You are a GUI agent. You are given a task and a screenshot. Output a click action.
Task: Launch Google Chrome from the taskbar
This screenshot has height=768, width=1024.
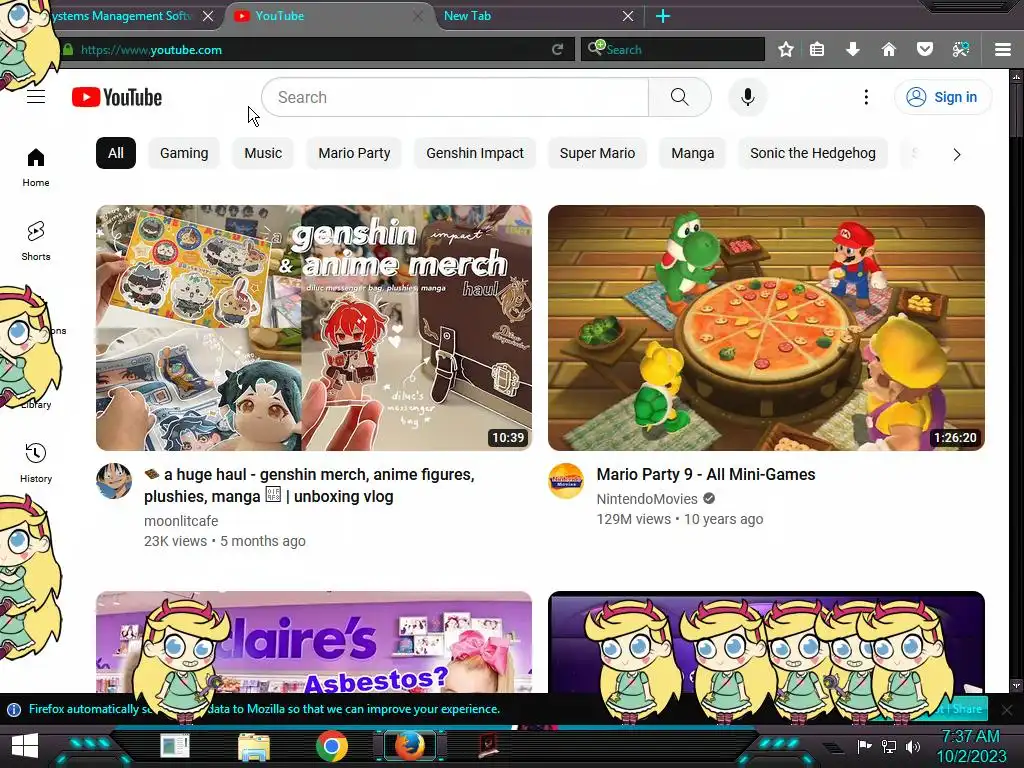click(x=332, y=746)
